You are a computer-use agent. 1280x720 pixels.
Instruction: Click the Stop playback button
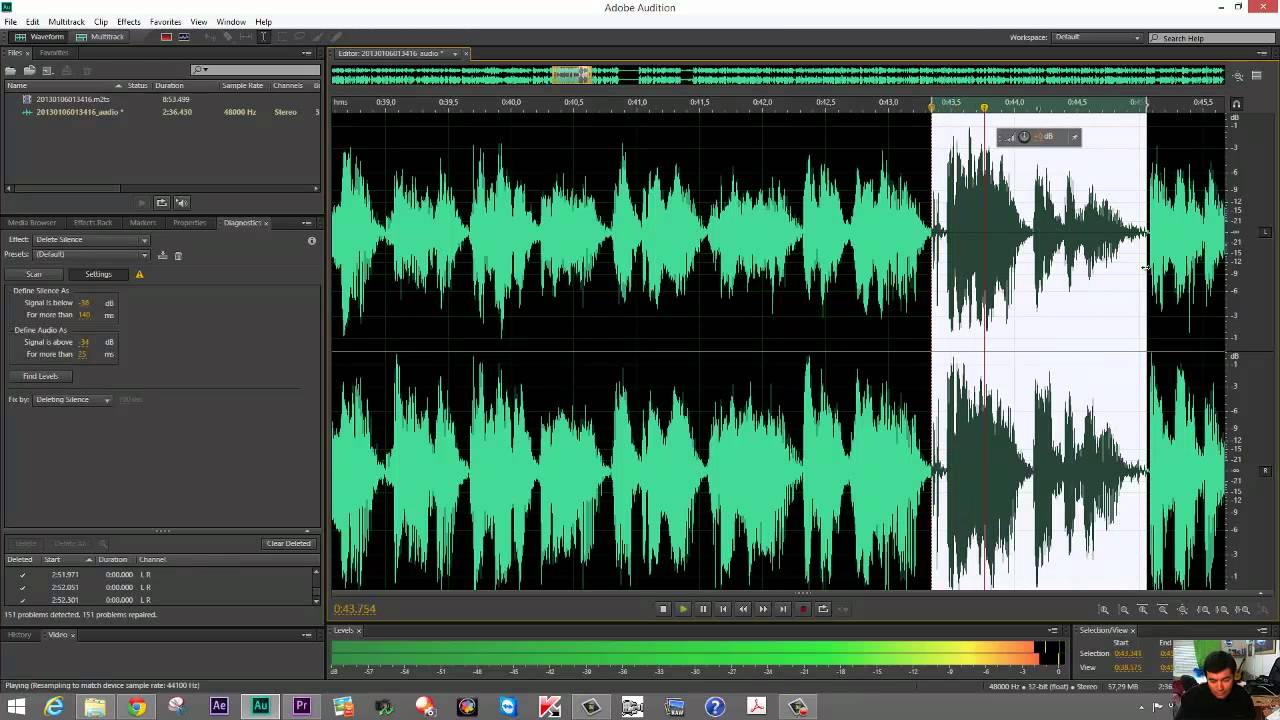click(663, 609)
